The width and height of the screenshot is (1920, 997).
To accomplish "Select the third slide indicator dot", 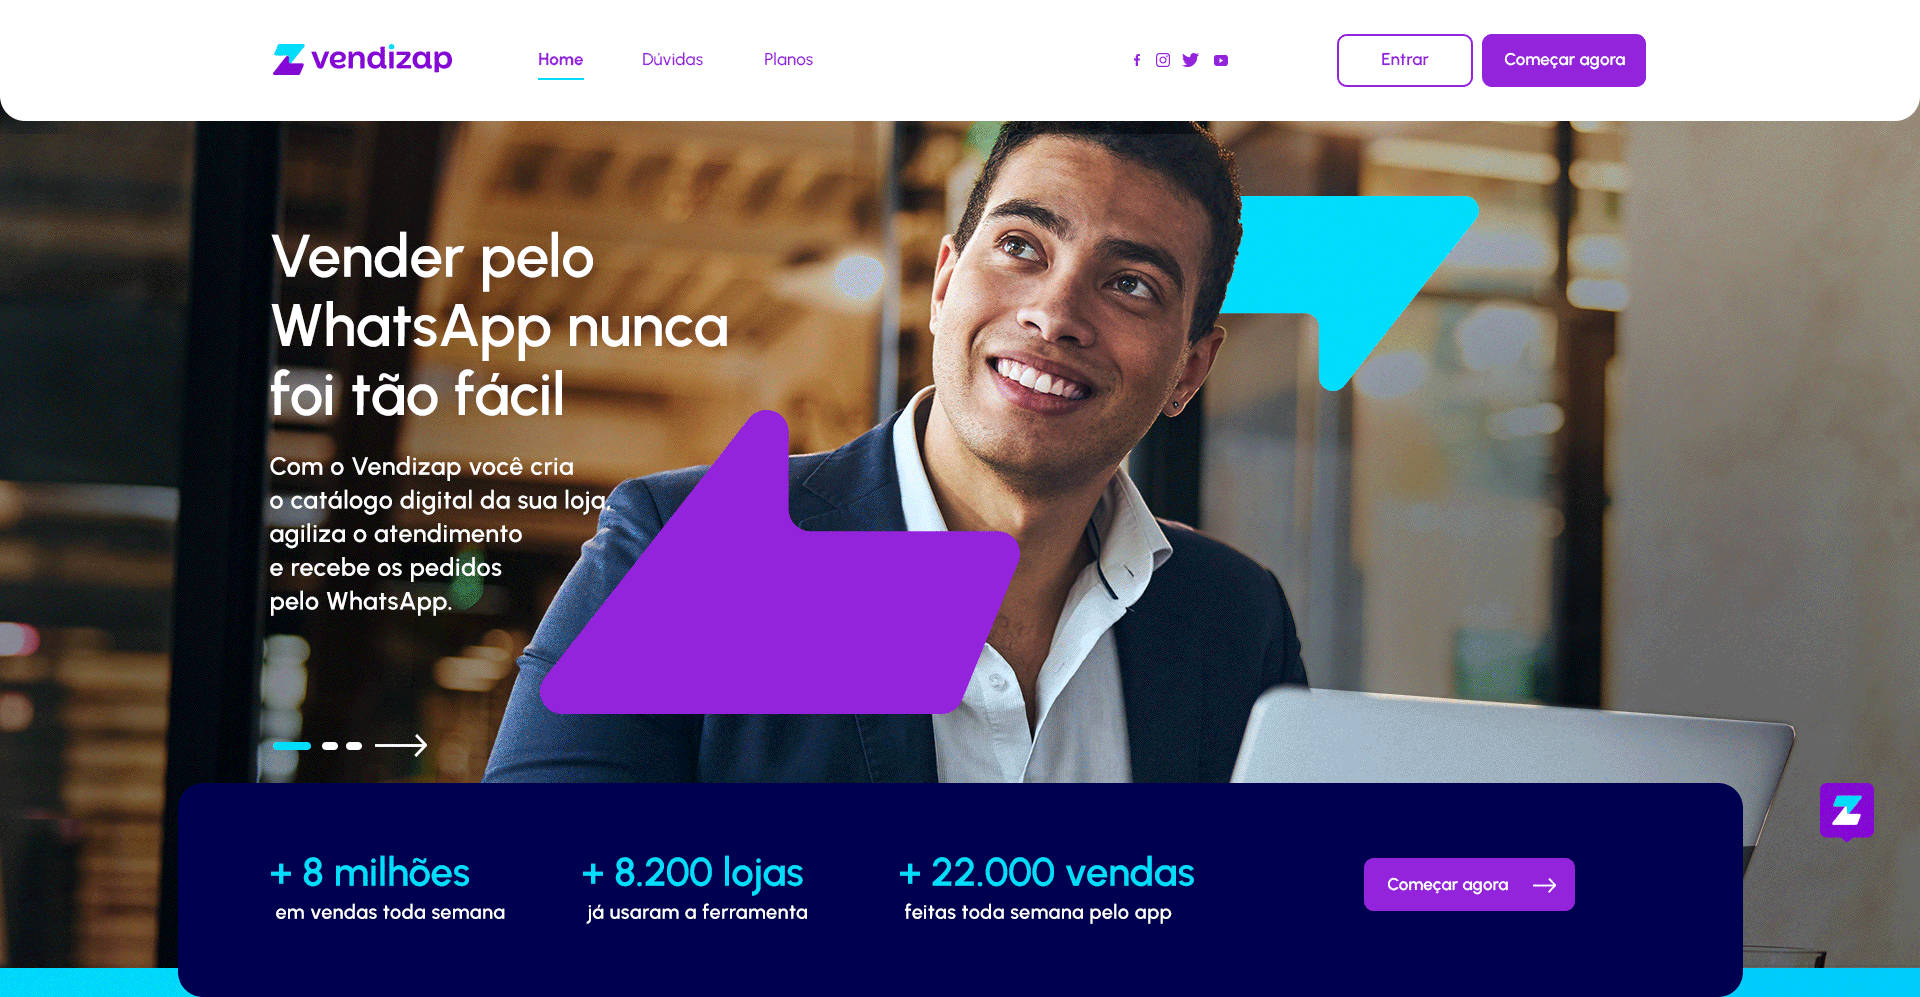I will (354, 745).
